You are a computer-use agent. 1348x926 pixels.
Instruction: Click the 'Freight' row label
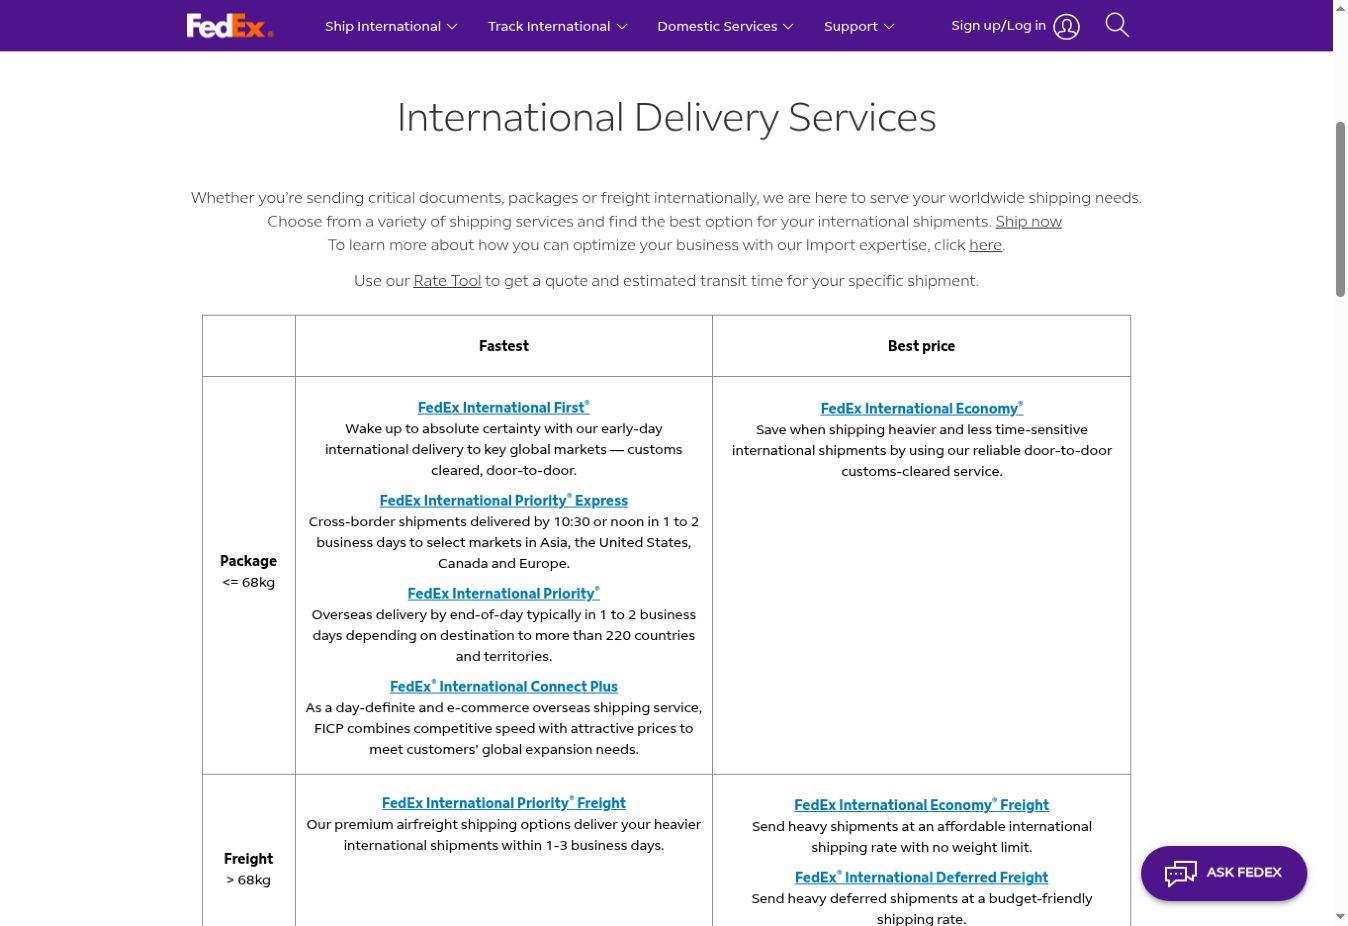click(x=248, y=859)
